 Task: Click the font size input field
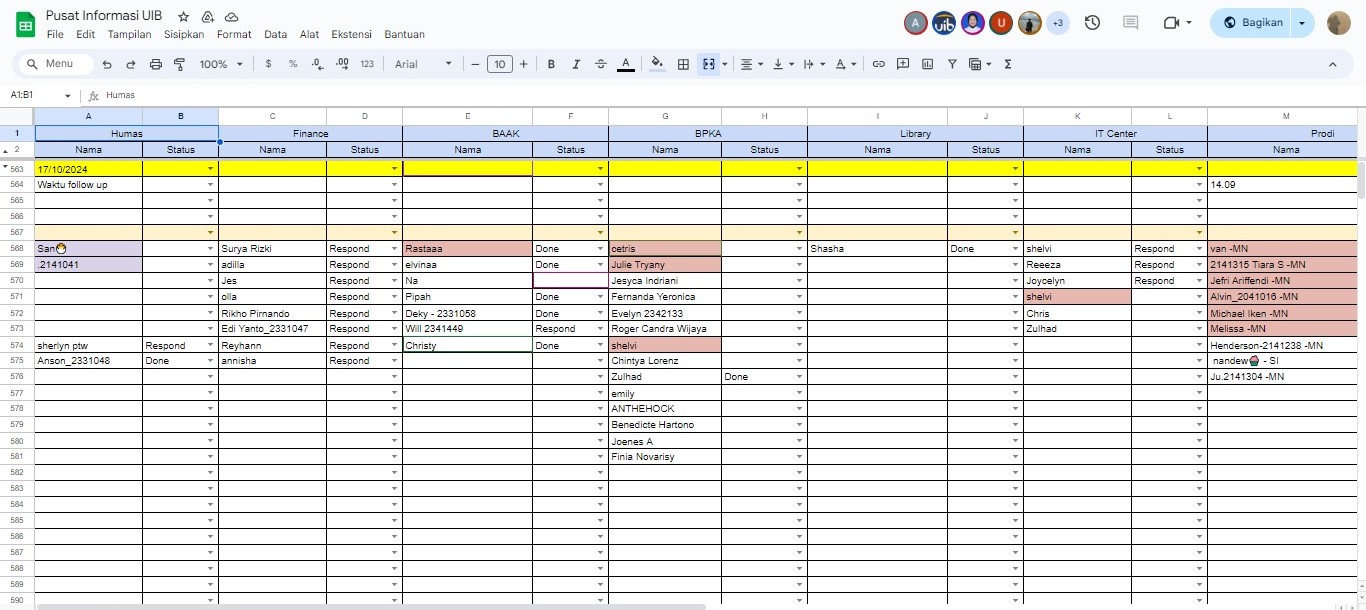tap(499, 64)
